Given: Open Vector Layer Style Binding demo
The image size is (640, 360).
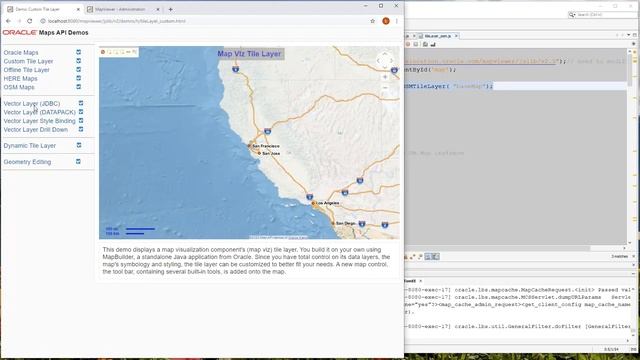Looking at the screenshot, I should (x=40, y=121).
